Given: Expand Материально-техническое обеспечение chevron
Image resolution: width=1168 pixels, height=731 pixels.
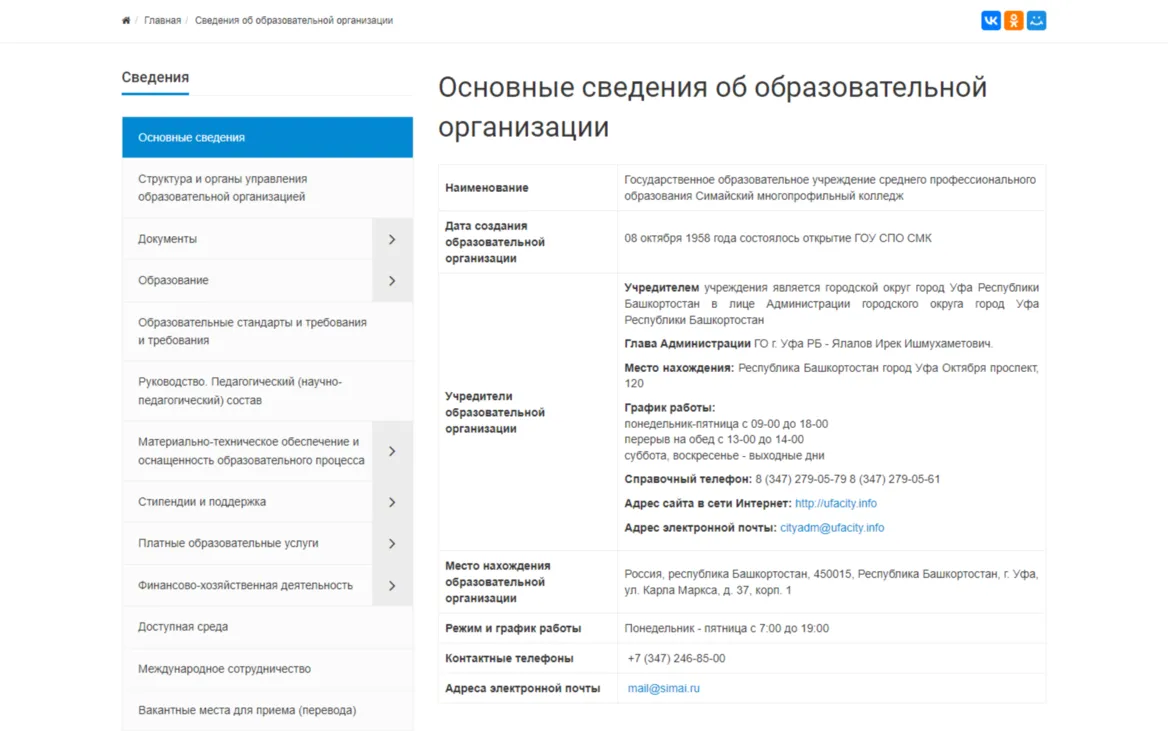Looking at the screenshot, I should (393, 451).
